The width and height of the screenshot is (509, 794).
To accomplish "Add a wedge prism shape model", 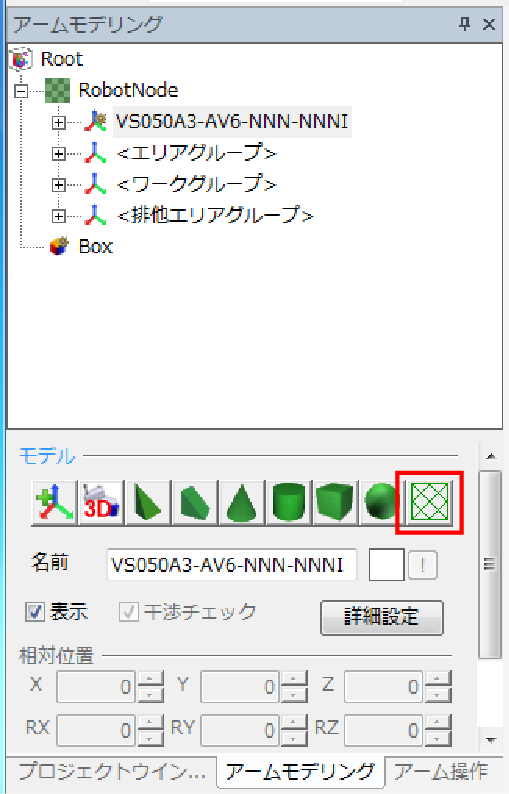I will click(194, 503).
